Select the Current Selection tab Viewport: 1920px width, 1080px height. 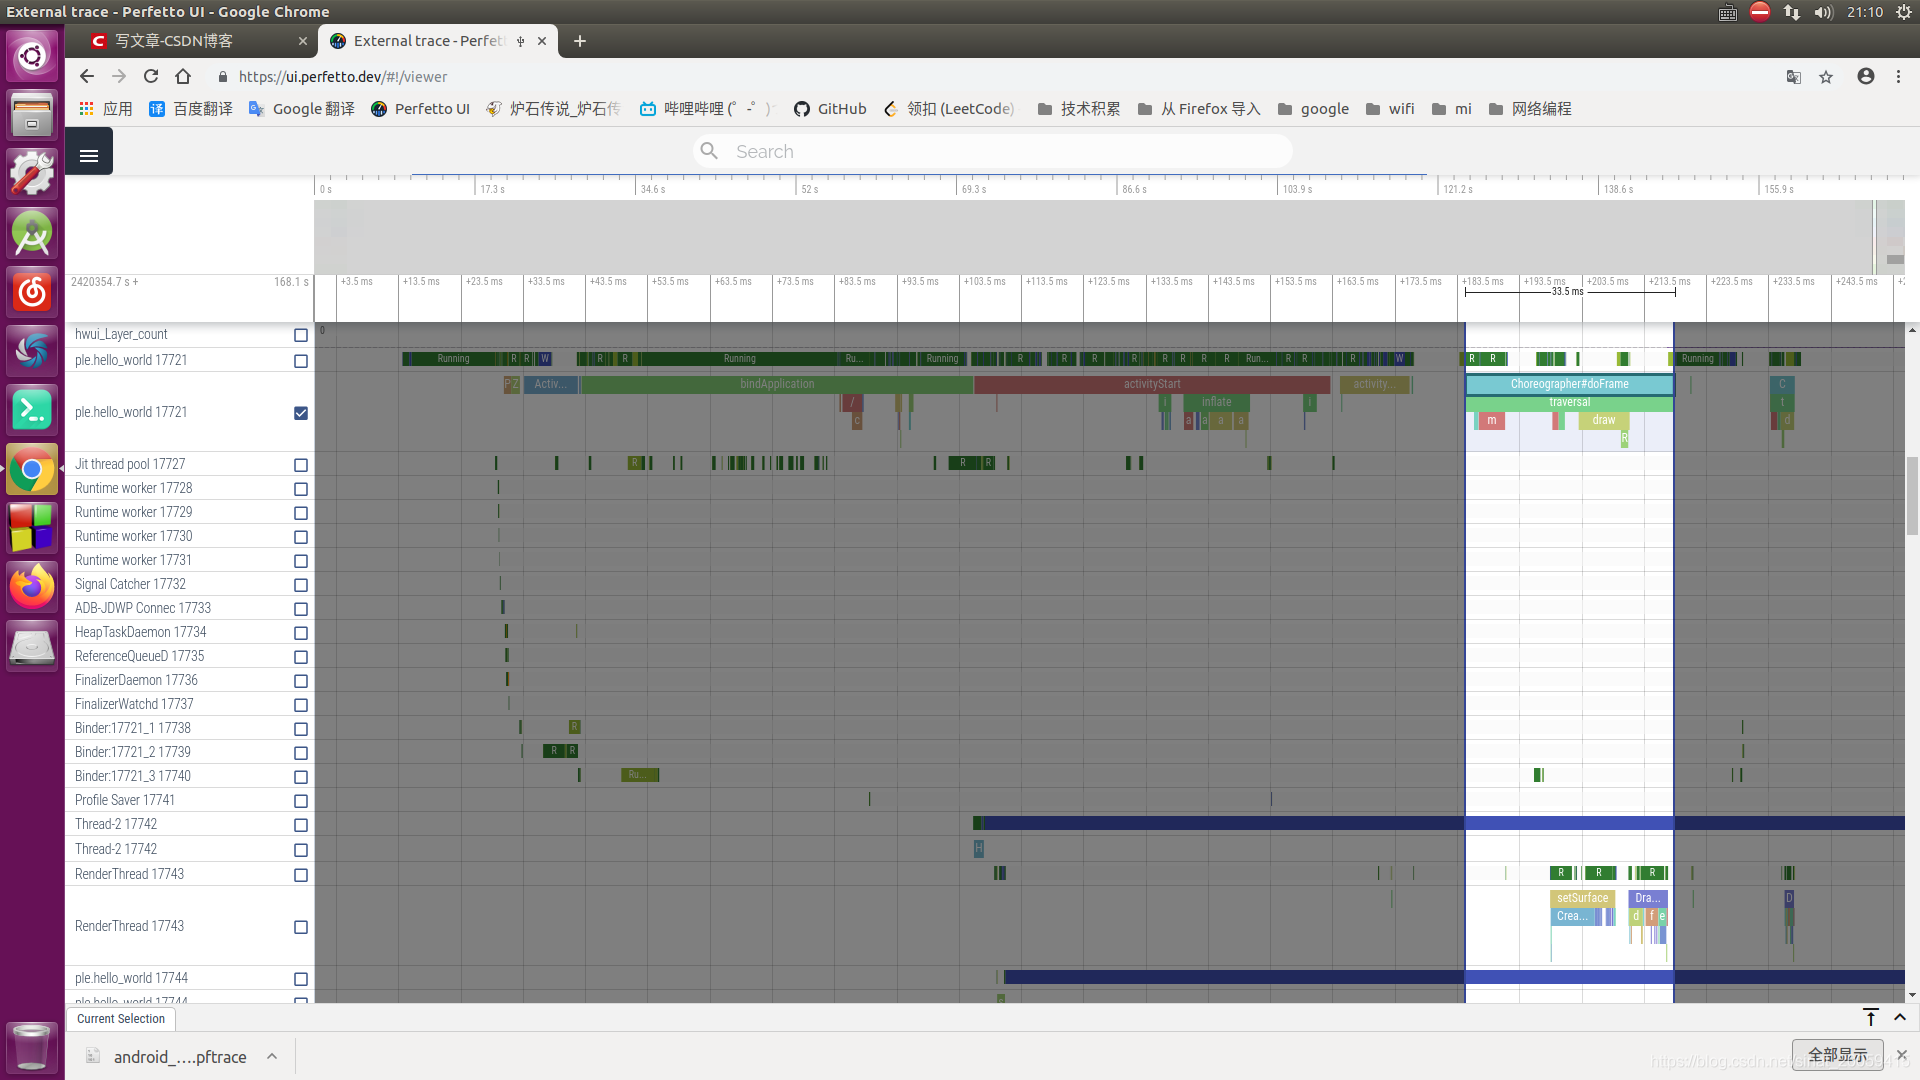(x=121, y=1019)
